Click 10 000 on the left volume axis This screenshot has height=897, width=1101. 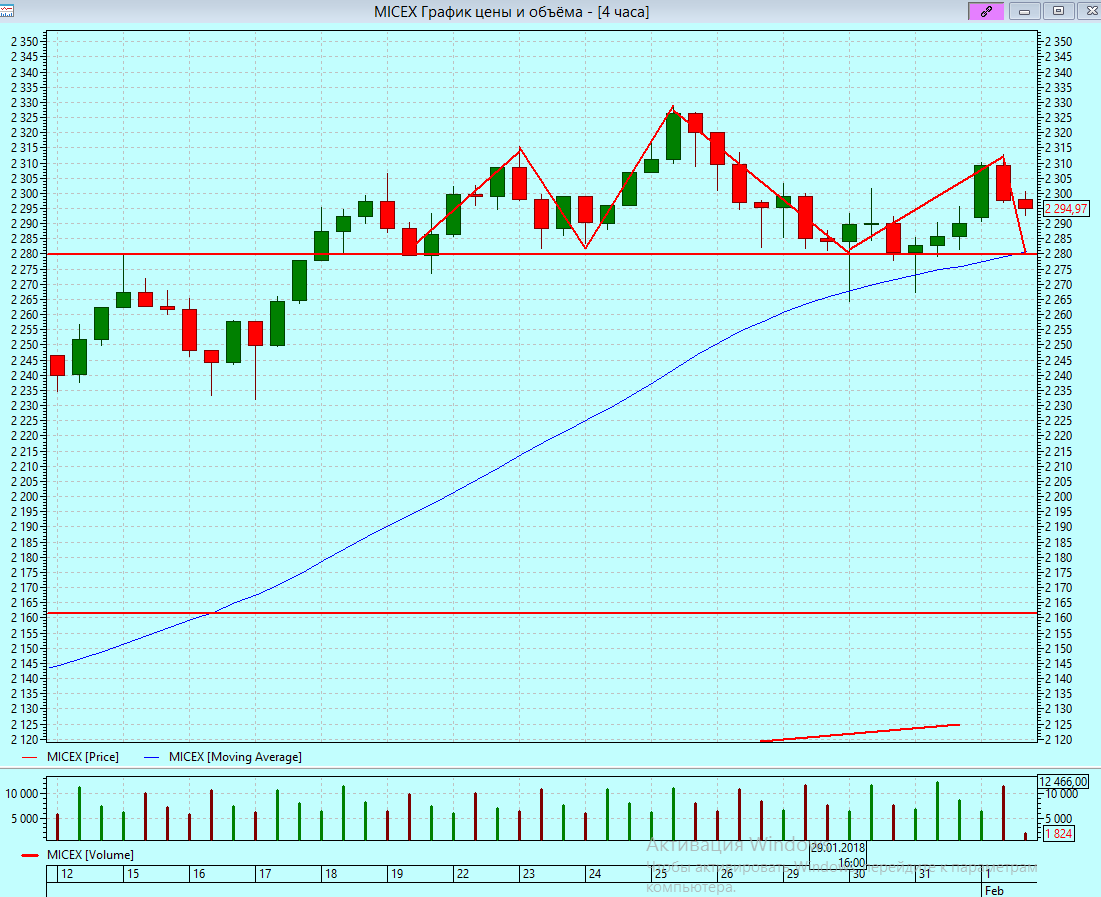click(x=22, y=794)
